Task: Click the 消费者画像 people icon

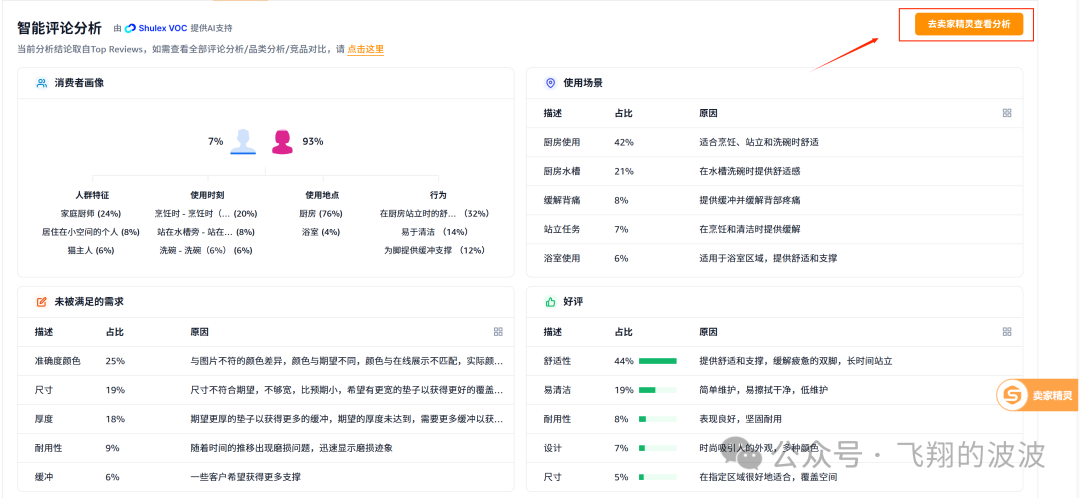Action: [x=41, y=83]
